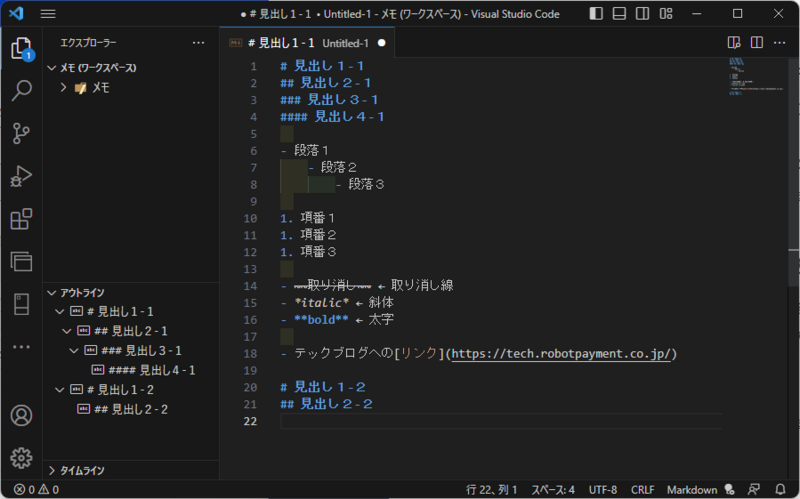Expand the タイムライン section
The width and height of the screenshot is (800, 499).
click(52, 470)
